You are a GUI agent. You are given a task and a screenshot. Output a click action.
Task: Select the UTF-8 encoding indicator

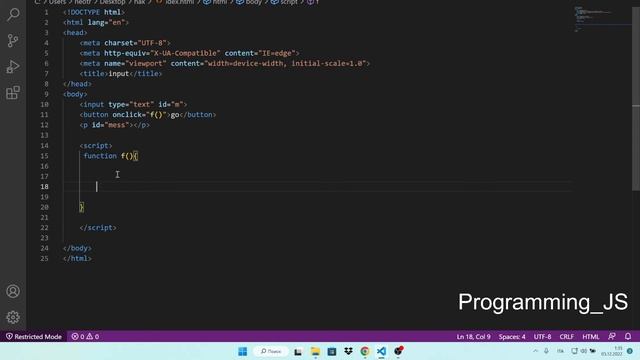(x=542, y=337)
